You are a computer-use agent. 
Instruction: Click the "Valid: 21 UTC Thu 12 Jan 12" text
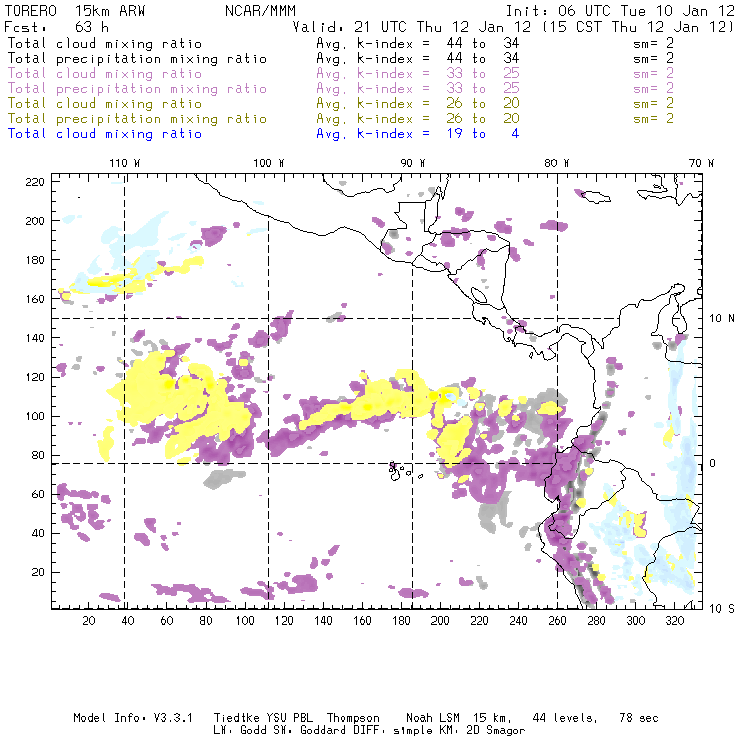tap(412, 27)
